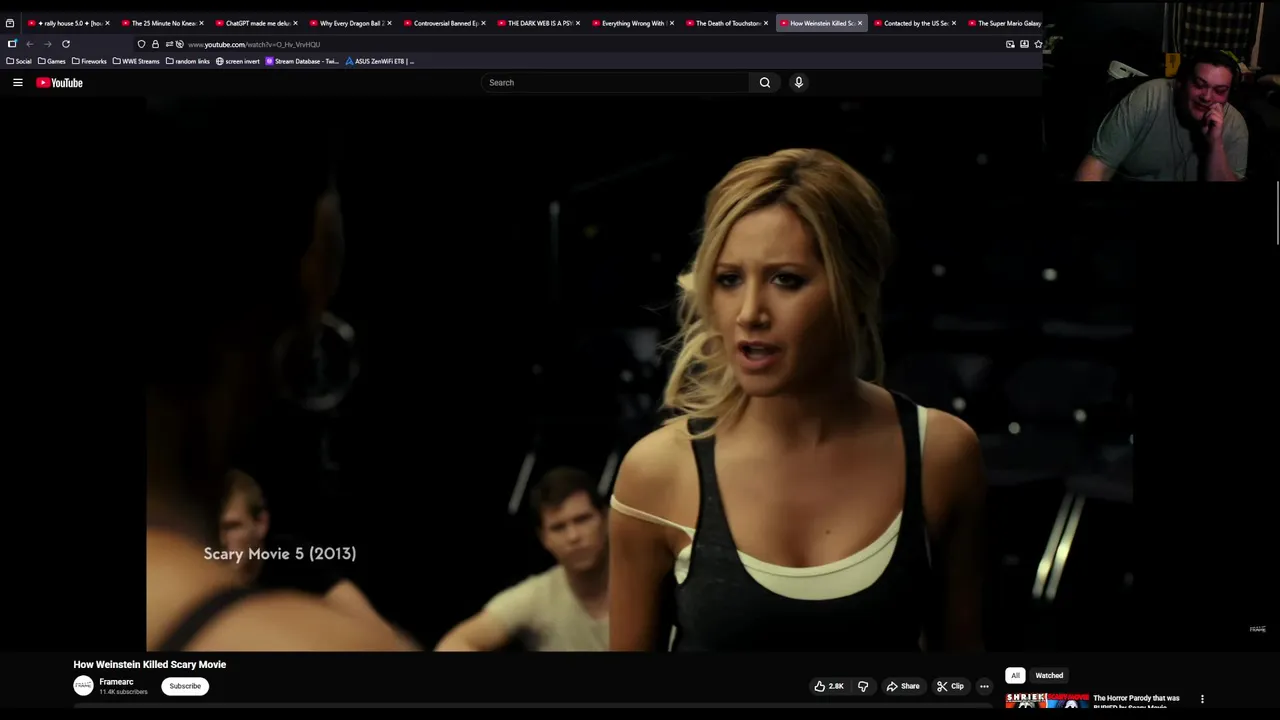The image size is (1280, 720).
Task: Click the site permissions icon by the padlock
Action: coord(174,44)
